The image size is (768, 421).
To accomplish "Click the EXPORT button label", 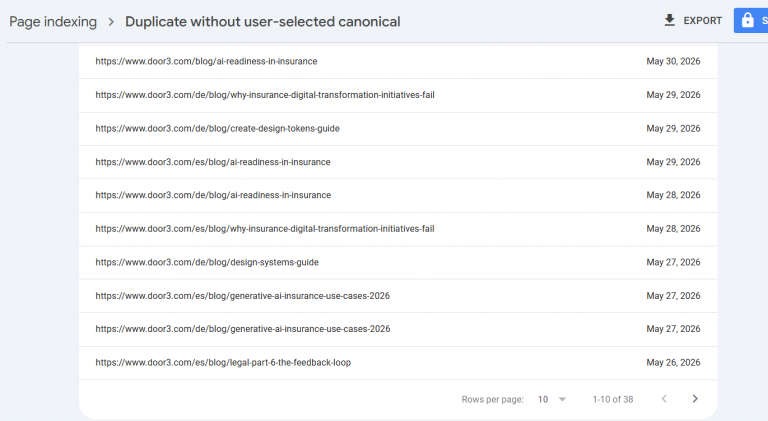I will click(x=702, y=21).
